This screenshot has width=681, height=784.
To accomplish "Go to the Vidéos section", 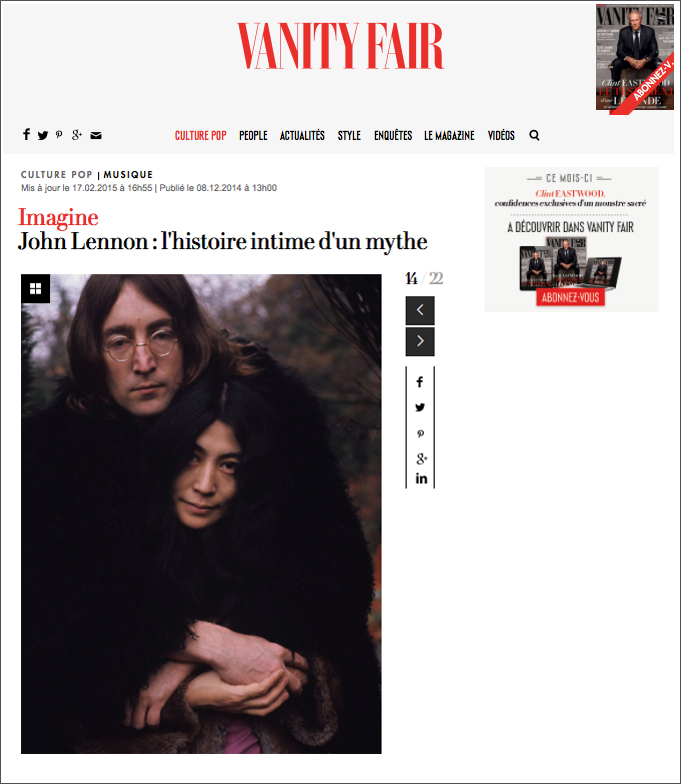I will point(501,136).
